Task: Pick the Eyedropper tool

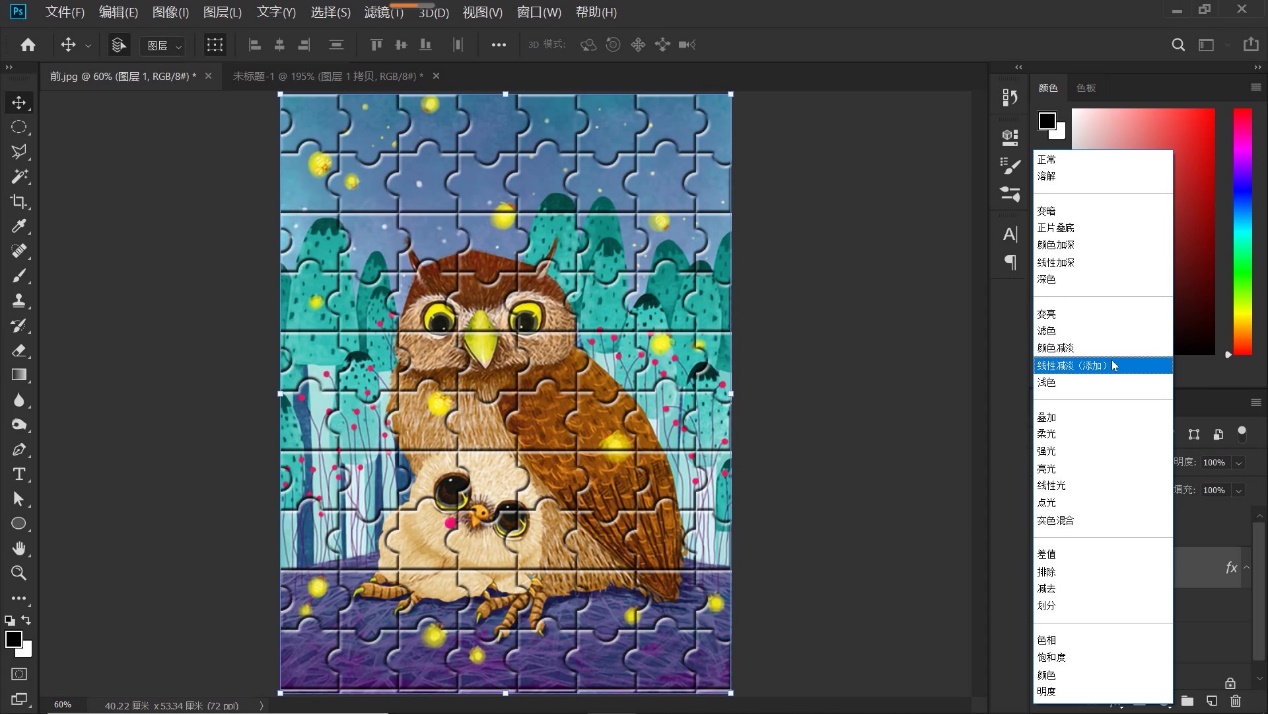Action: click(18, 227)
